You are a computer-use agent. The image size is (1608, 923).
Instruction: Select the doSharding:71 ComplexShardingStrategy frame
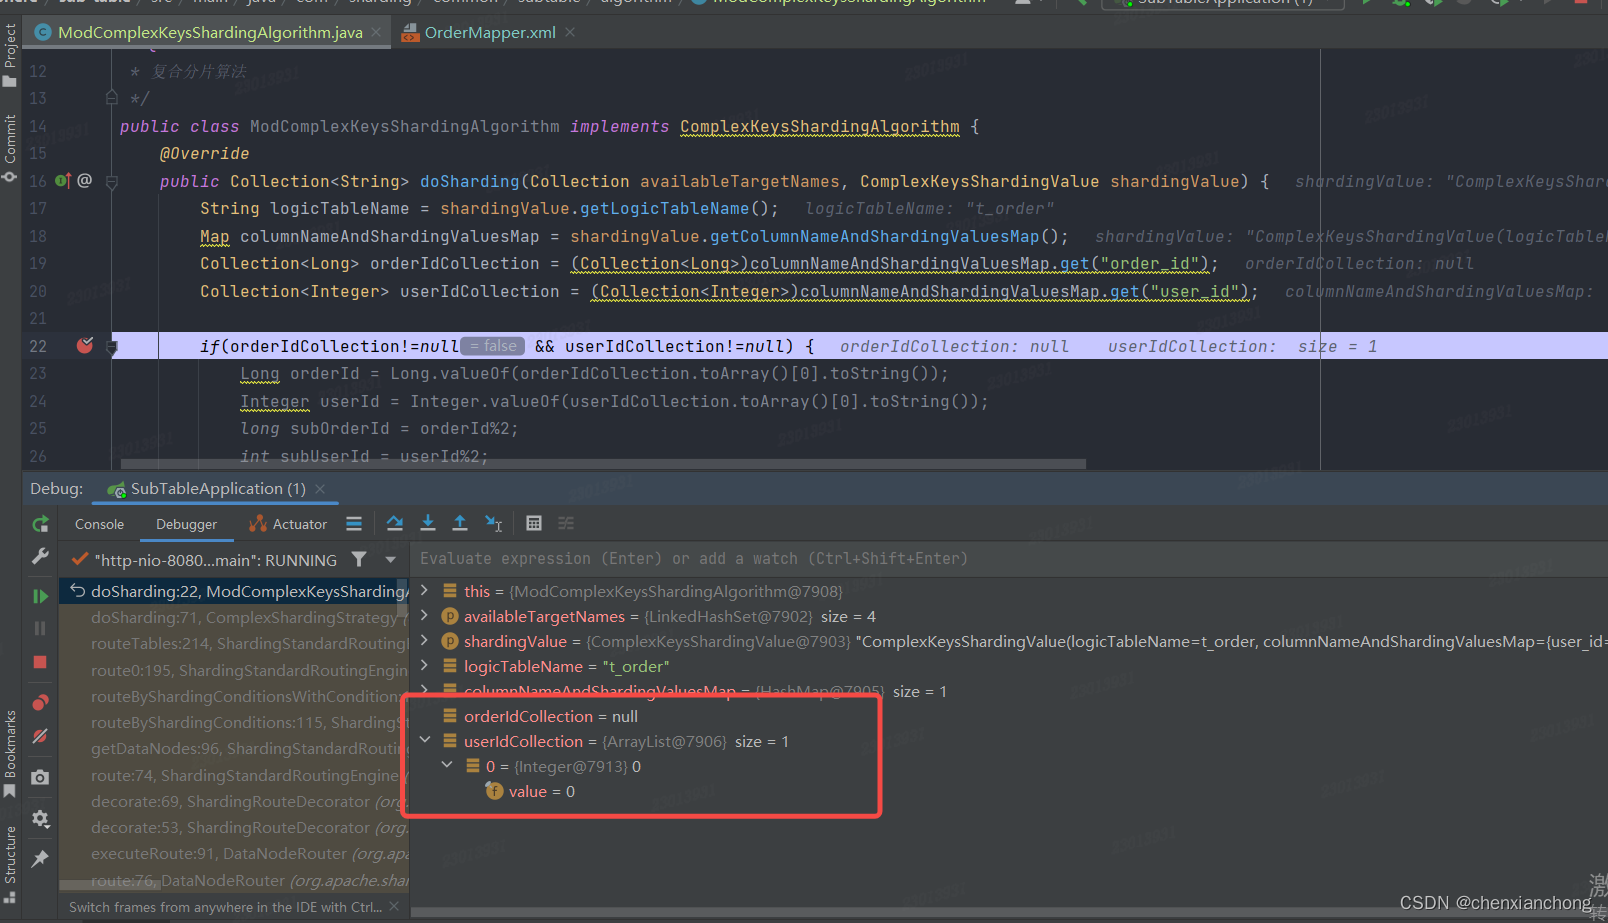click(234, 617)
